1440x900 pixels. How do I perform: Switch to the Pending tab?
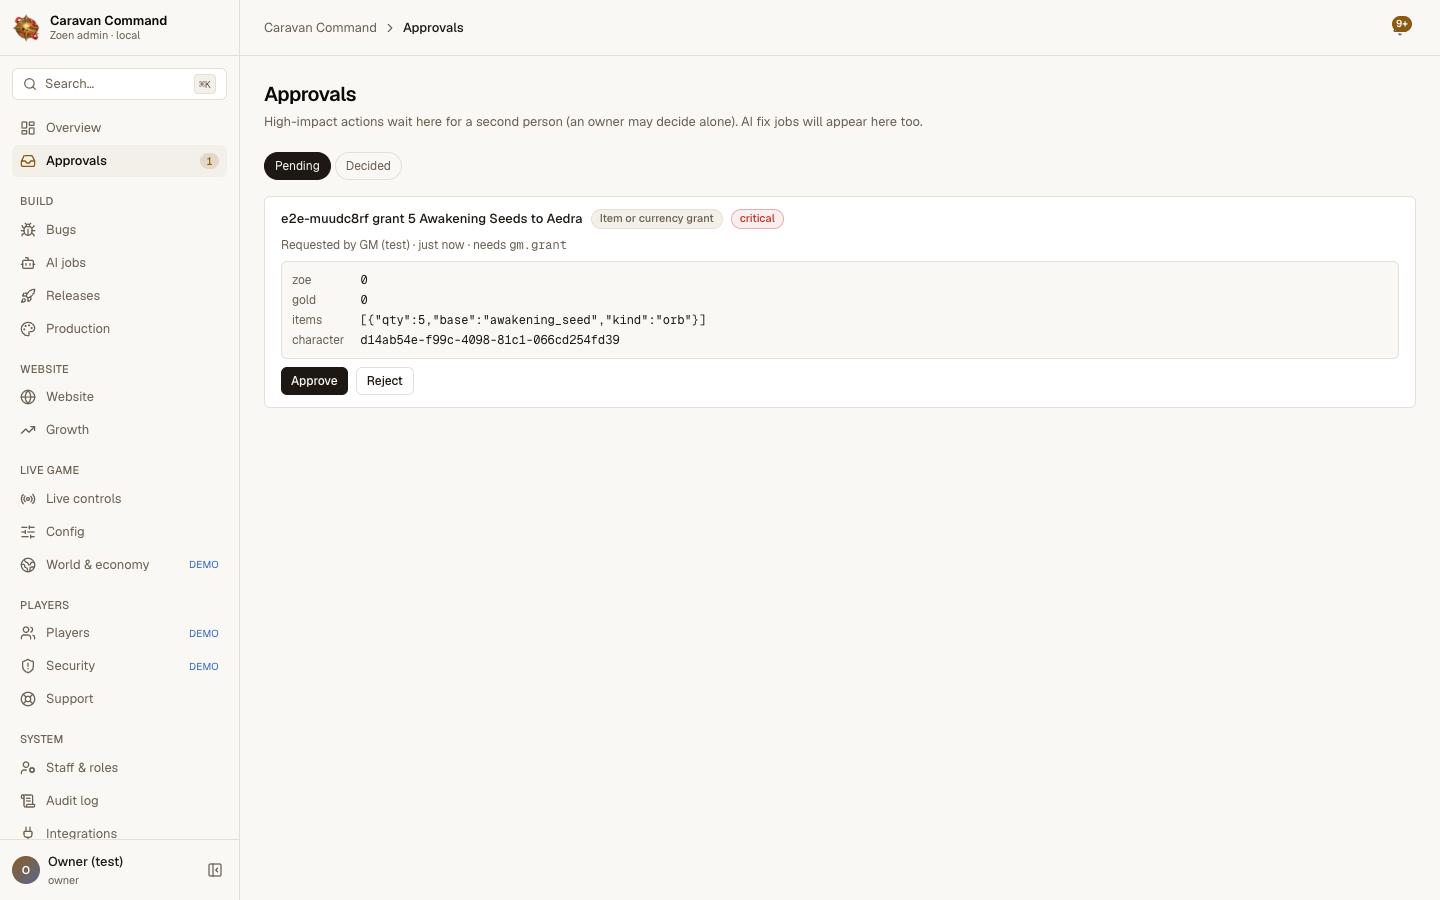[297, 166]
